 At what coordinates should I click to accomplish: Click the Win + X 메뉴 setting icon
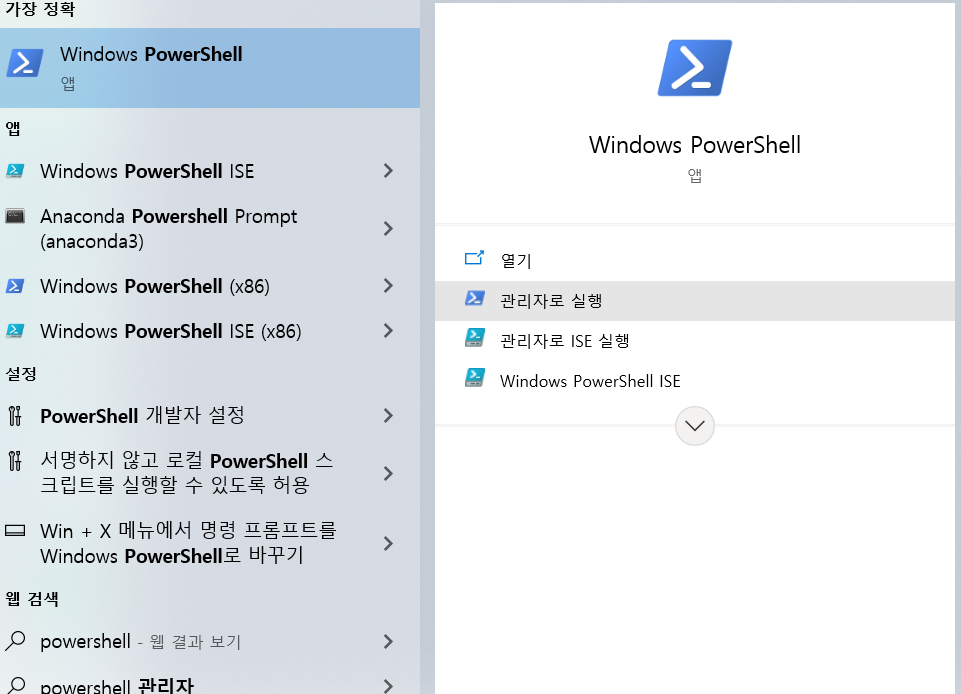[x=15, y=530]
